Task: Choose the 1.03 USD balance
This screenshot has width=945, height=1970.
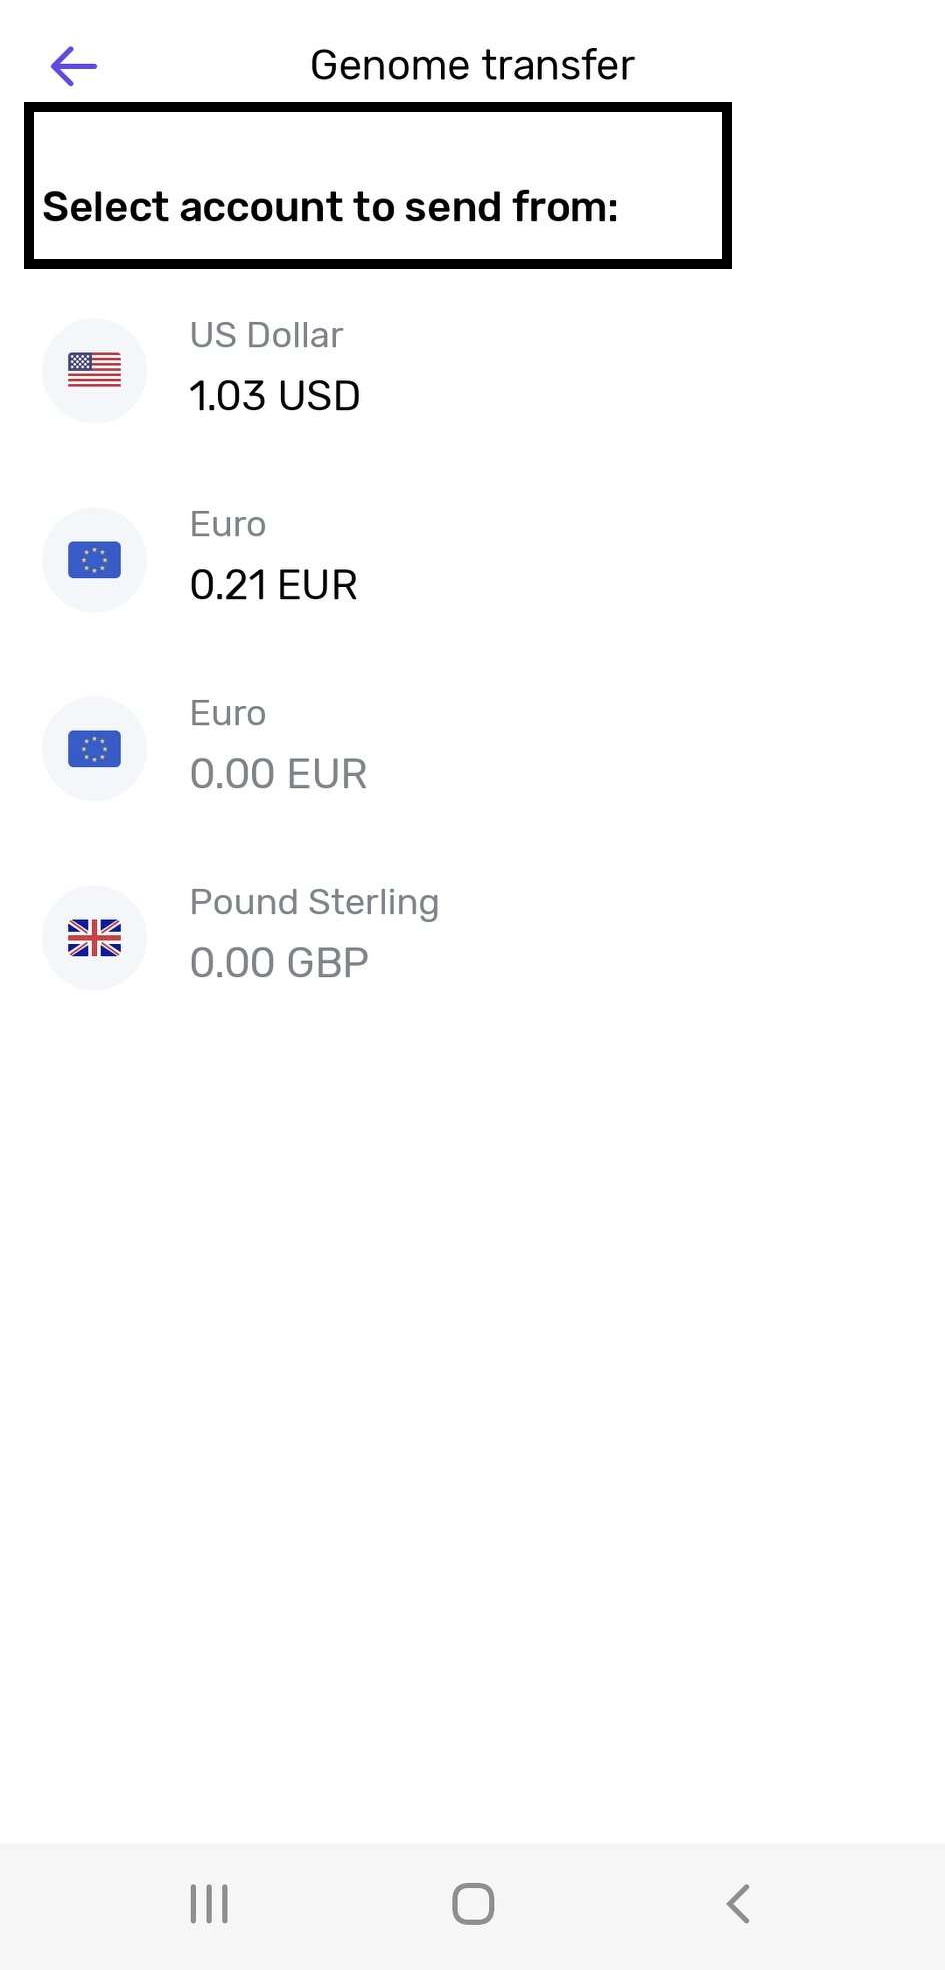Action: click(x=275, y=396)
